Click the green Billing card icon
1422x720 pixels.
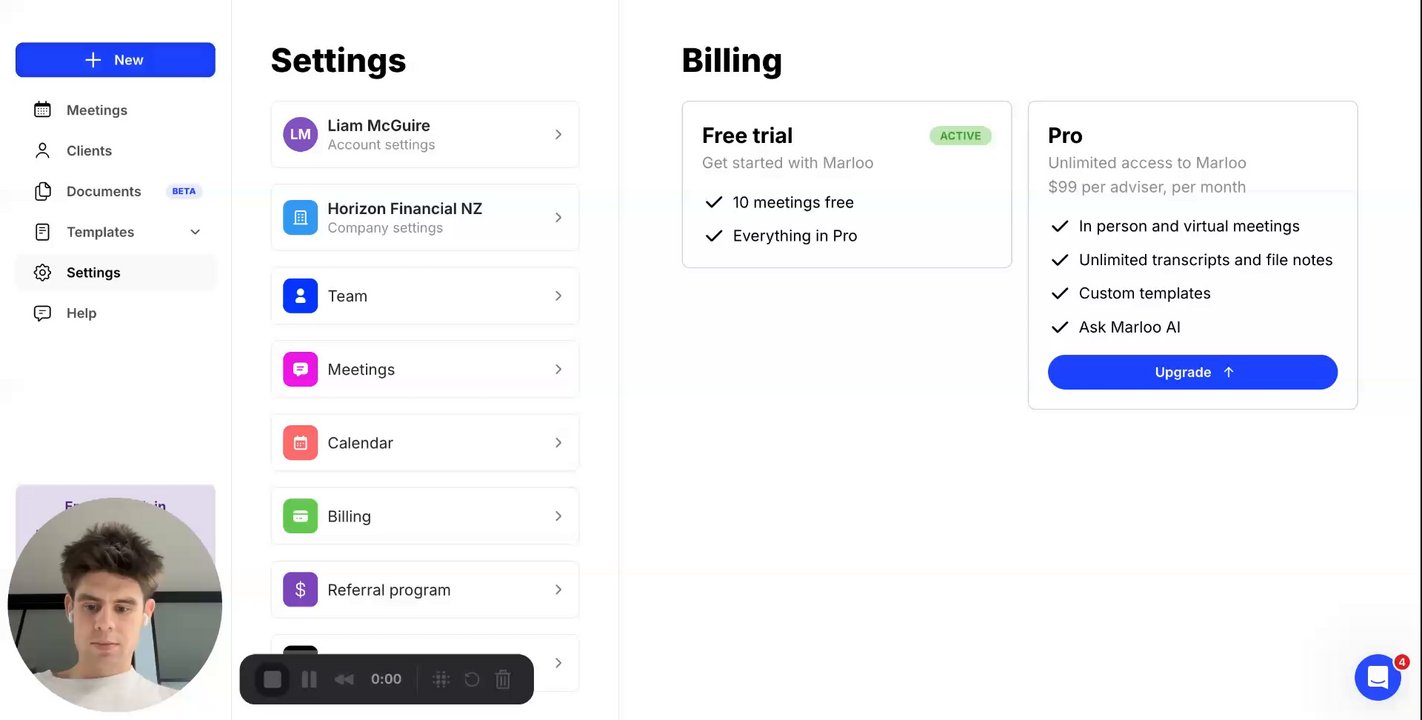300,516
